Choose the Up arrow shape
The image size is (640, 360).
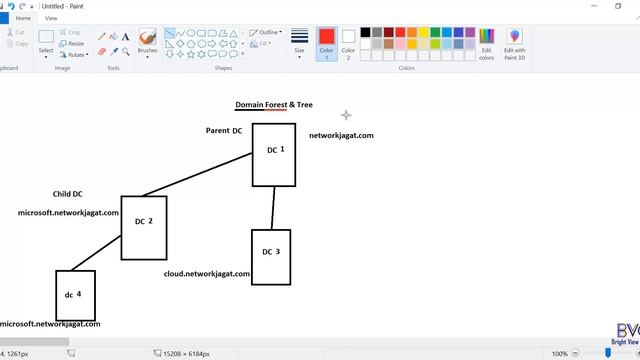[x=233, y=44]
